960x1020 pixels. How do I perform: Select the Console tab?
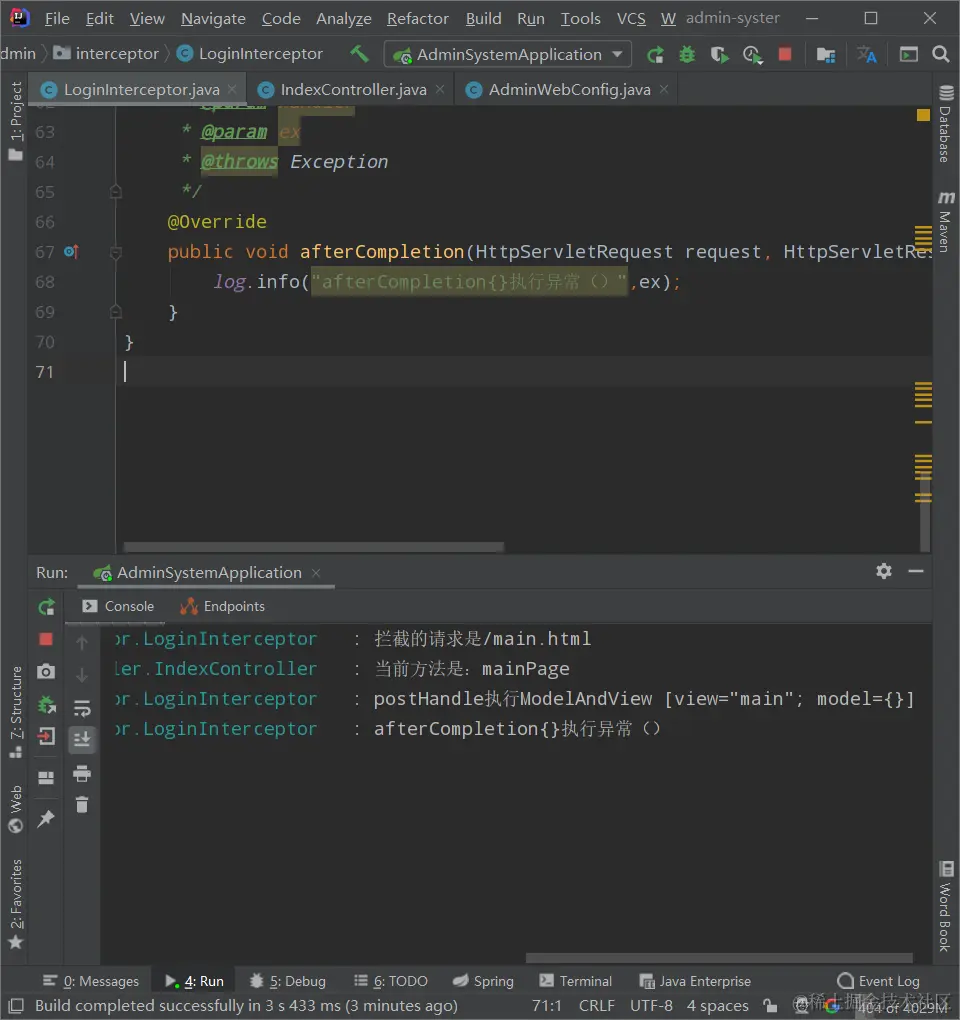point(118,606)
